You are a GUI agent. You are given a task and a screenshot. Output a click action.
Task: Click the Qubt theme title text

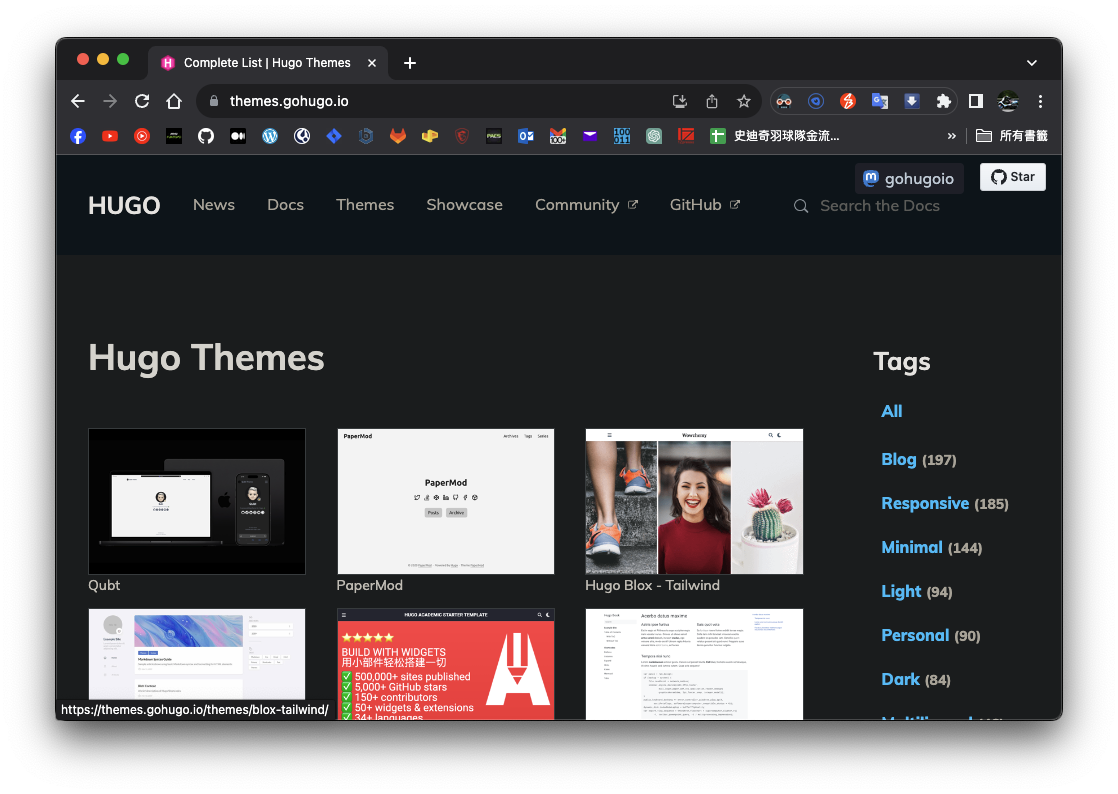104,585
